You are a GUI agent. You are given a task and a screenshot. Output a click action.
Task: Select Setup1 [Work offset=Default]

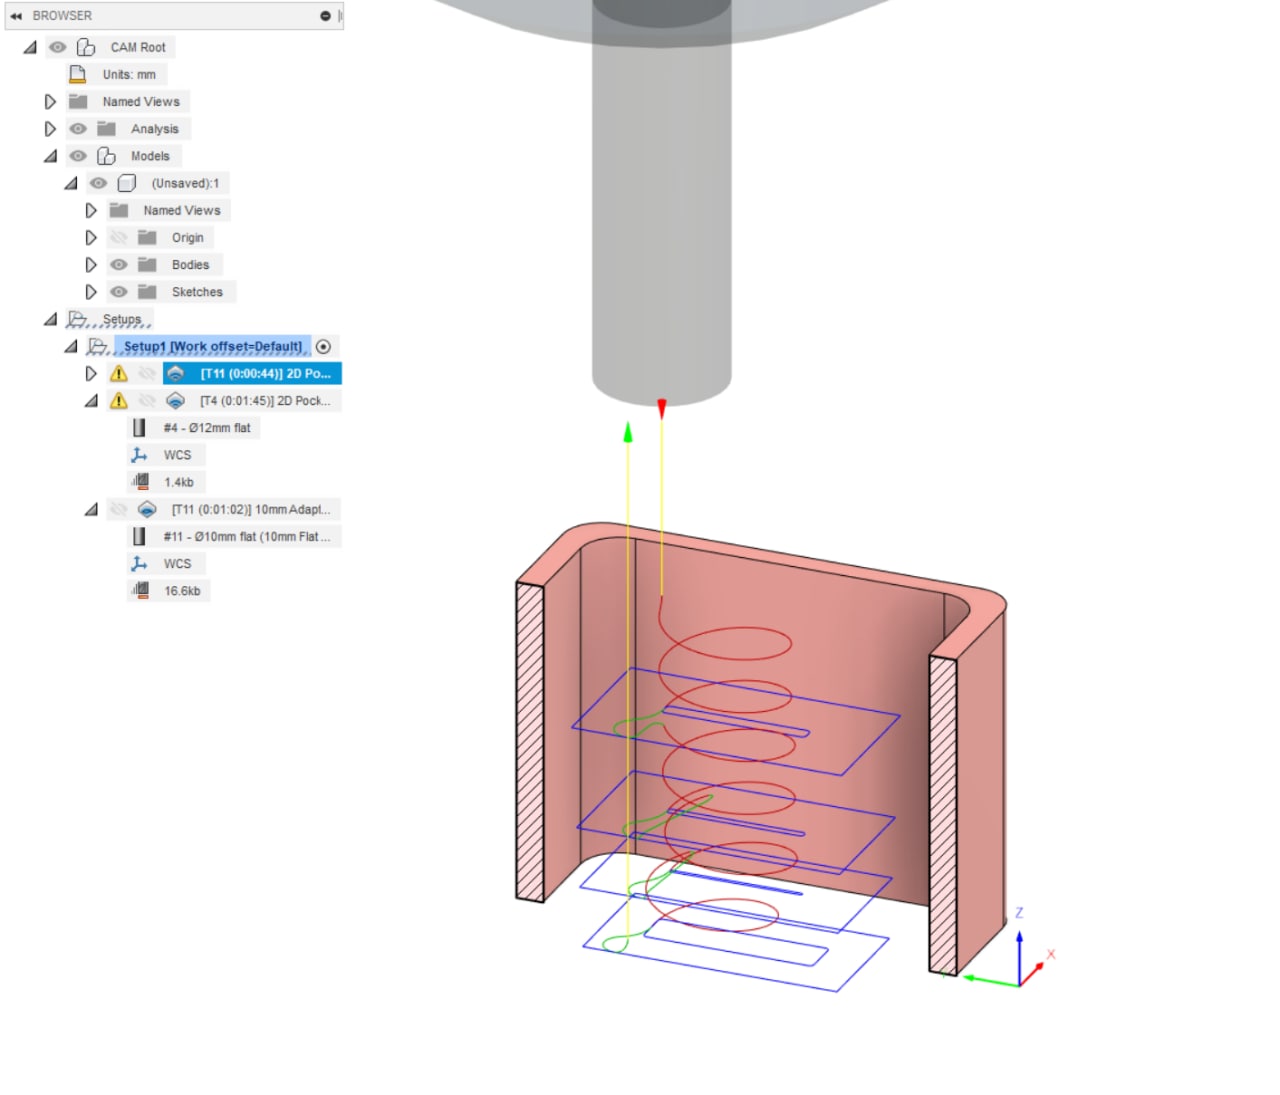(x=213, y=346)
